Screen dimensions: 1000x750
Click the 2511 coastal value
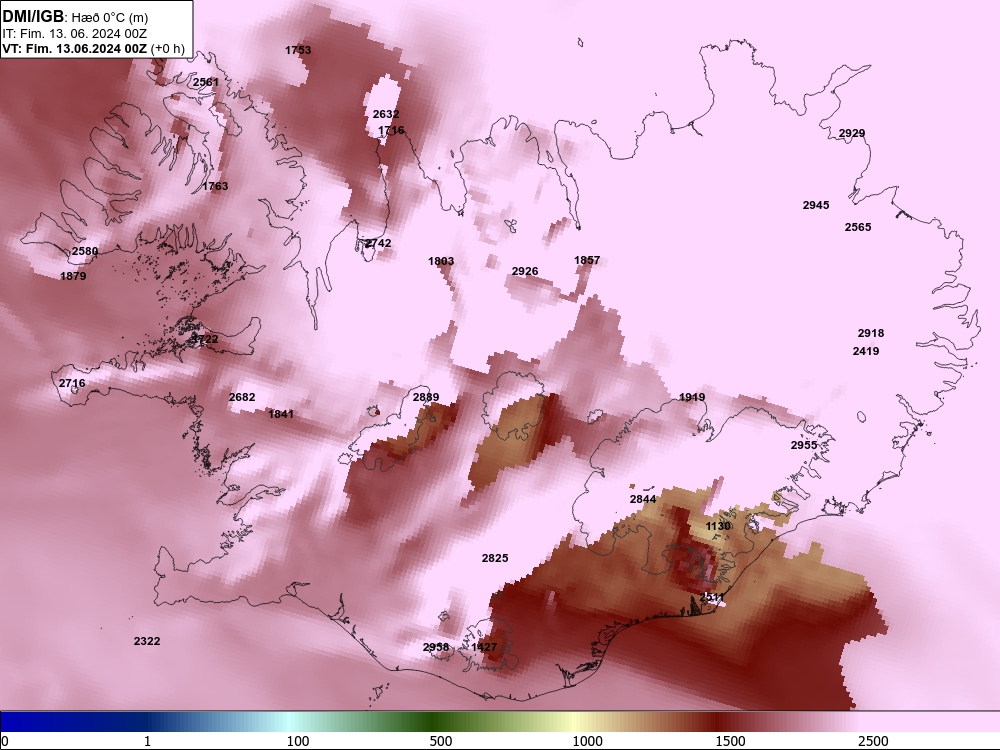[712, 598]
